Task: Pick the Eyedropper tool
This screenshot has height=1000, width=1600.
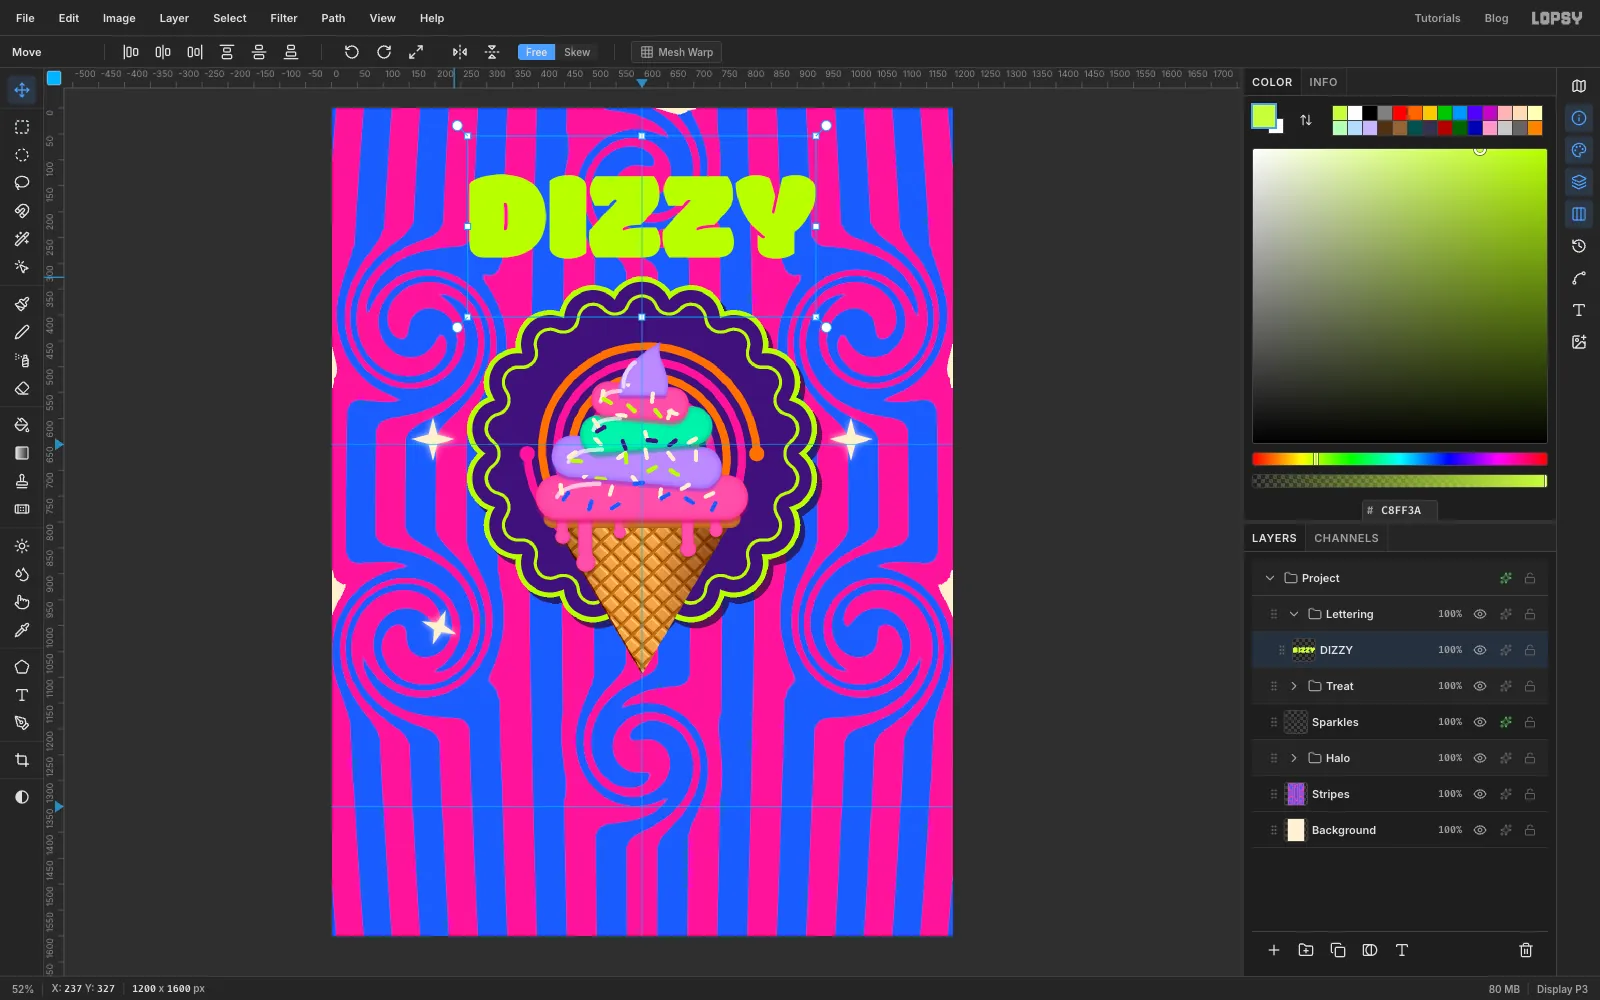Action: click(22, 630)
